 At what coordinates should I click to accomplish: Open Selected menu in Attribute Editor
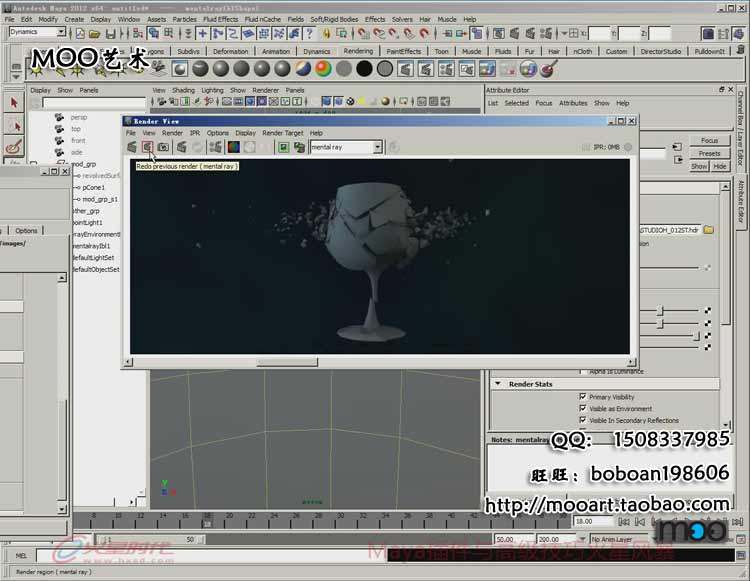[517, 103]
